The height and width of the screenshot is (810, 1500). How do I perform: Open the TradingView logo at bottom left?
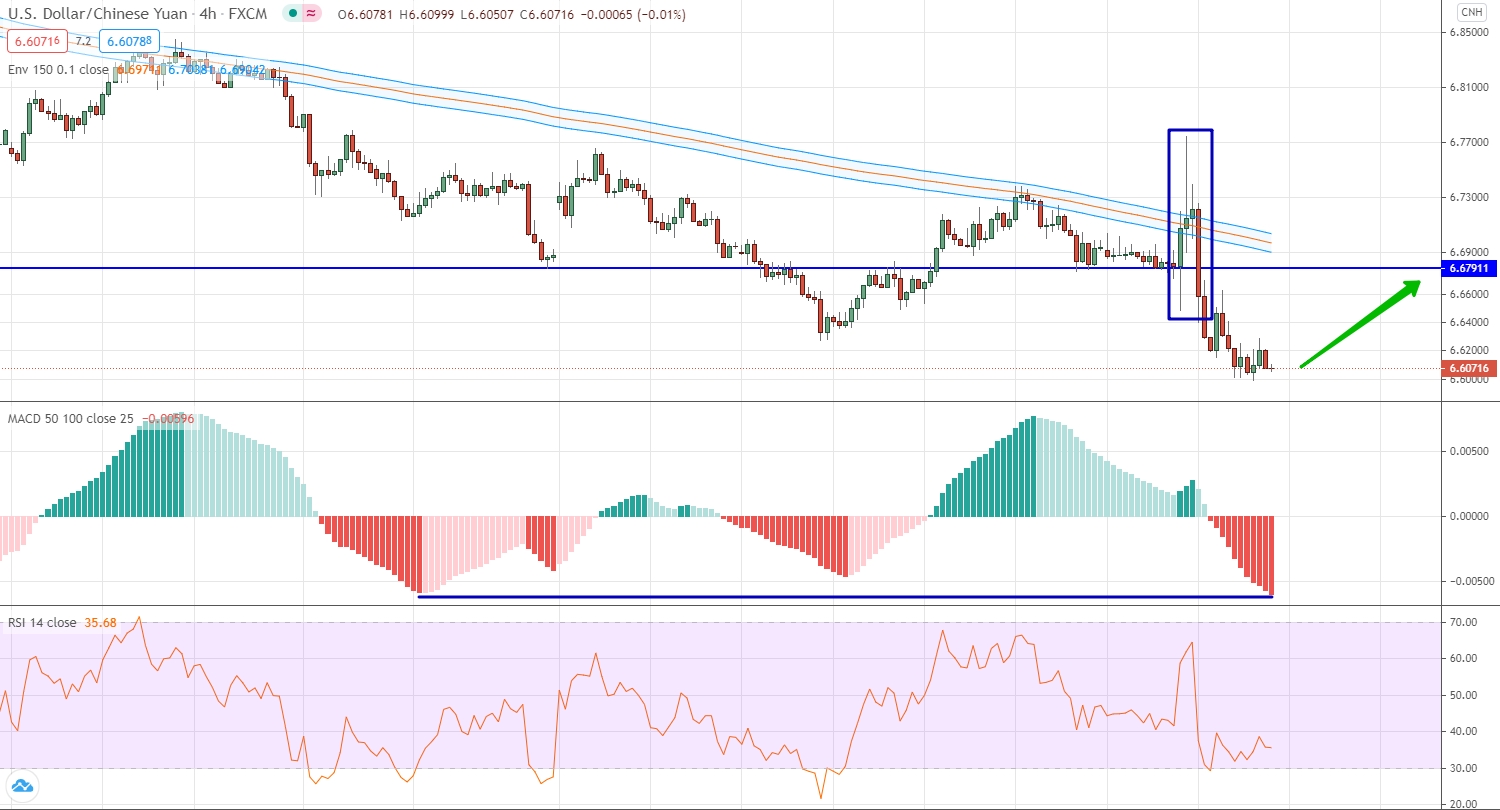[20, 786]
